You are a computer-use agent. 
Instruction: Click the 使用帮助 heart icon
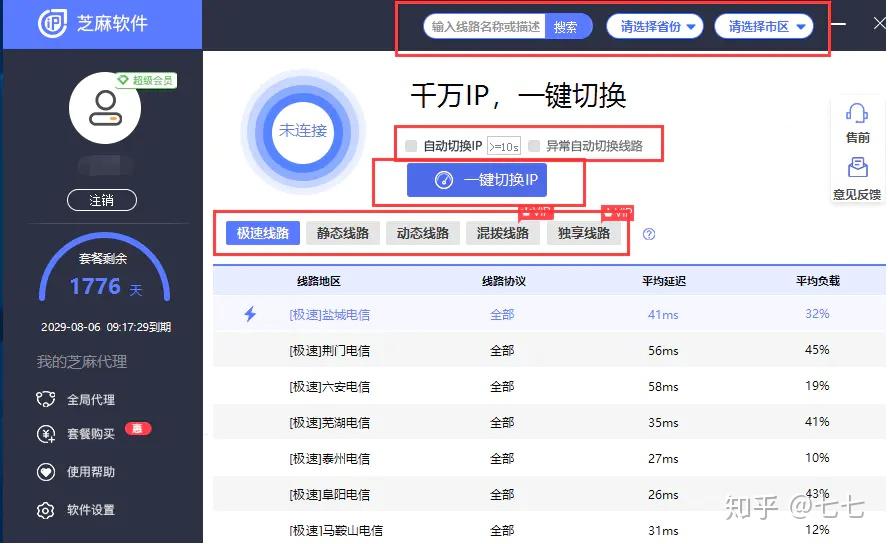[x=45, y=472]
